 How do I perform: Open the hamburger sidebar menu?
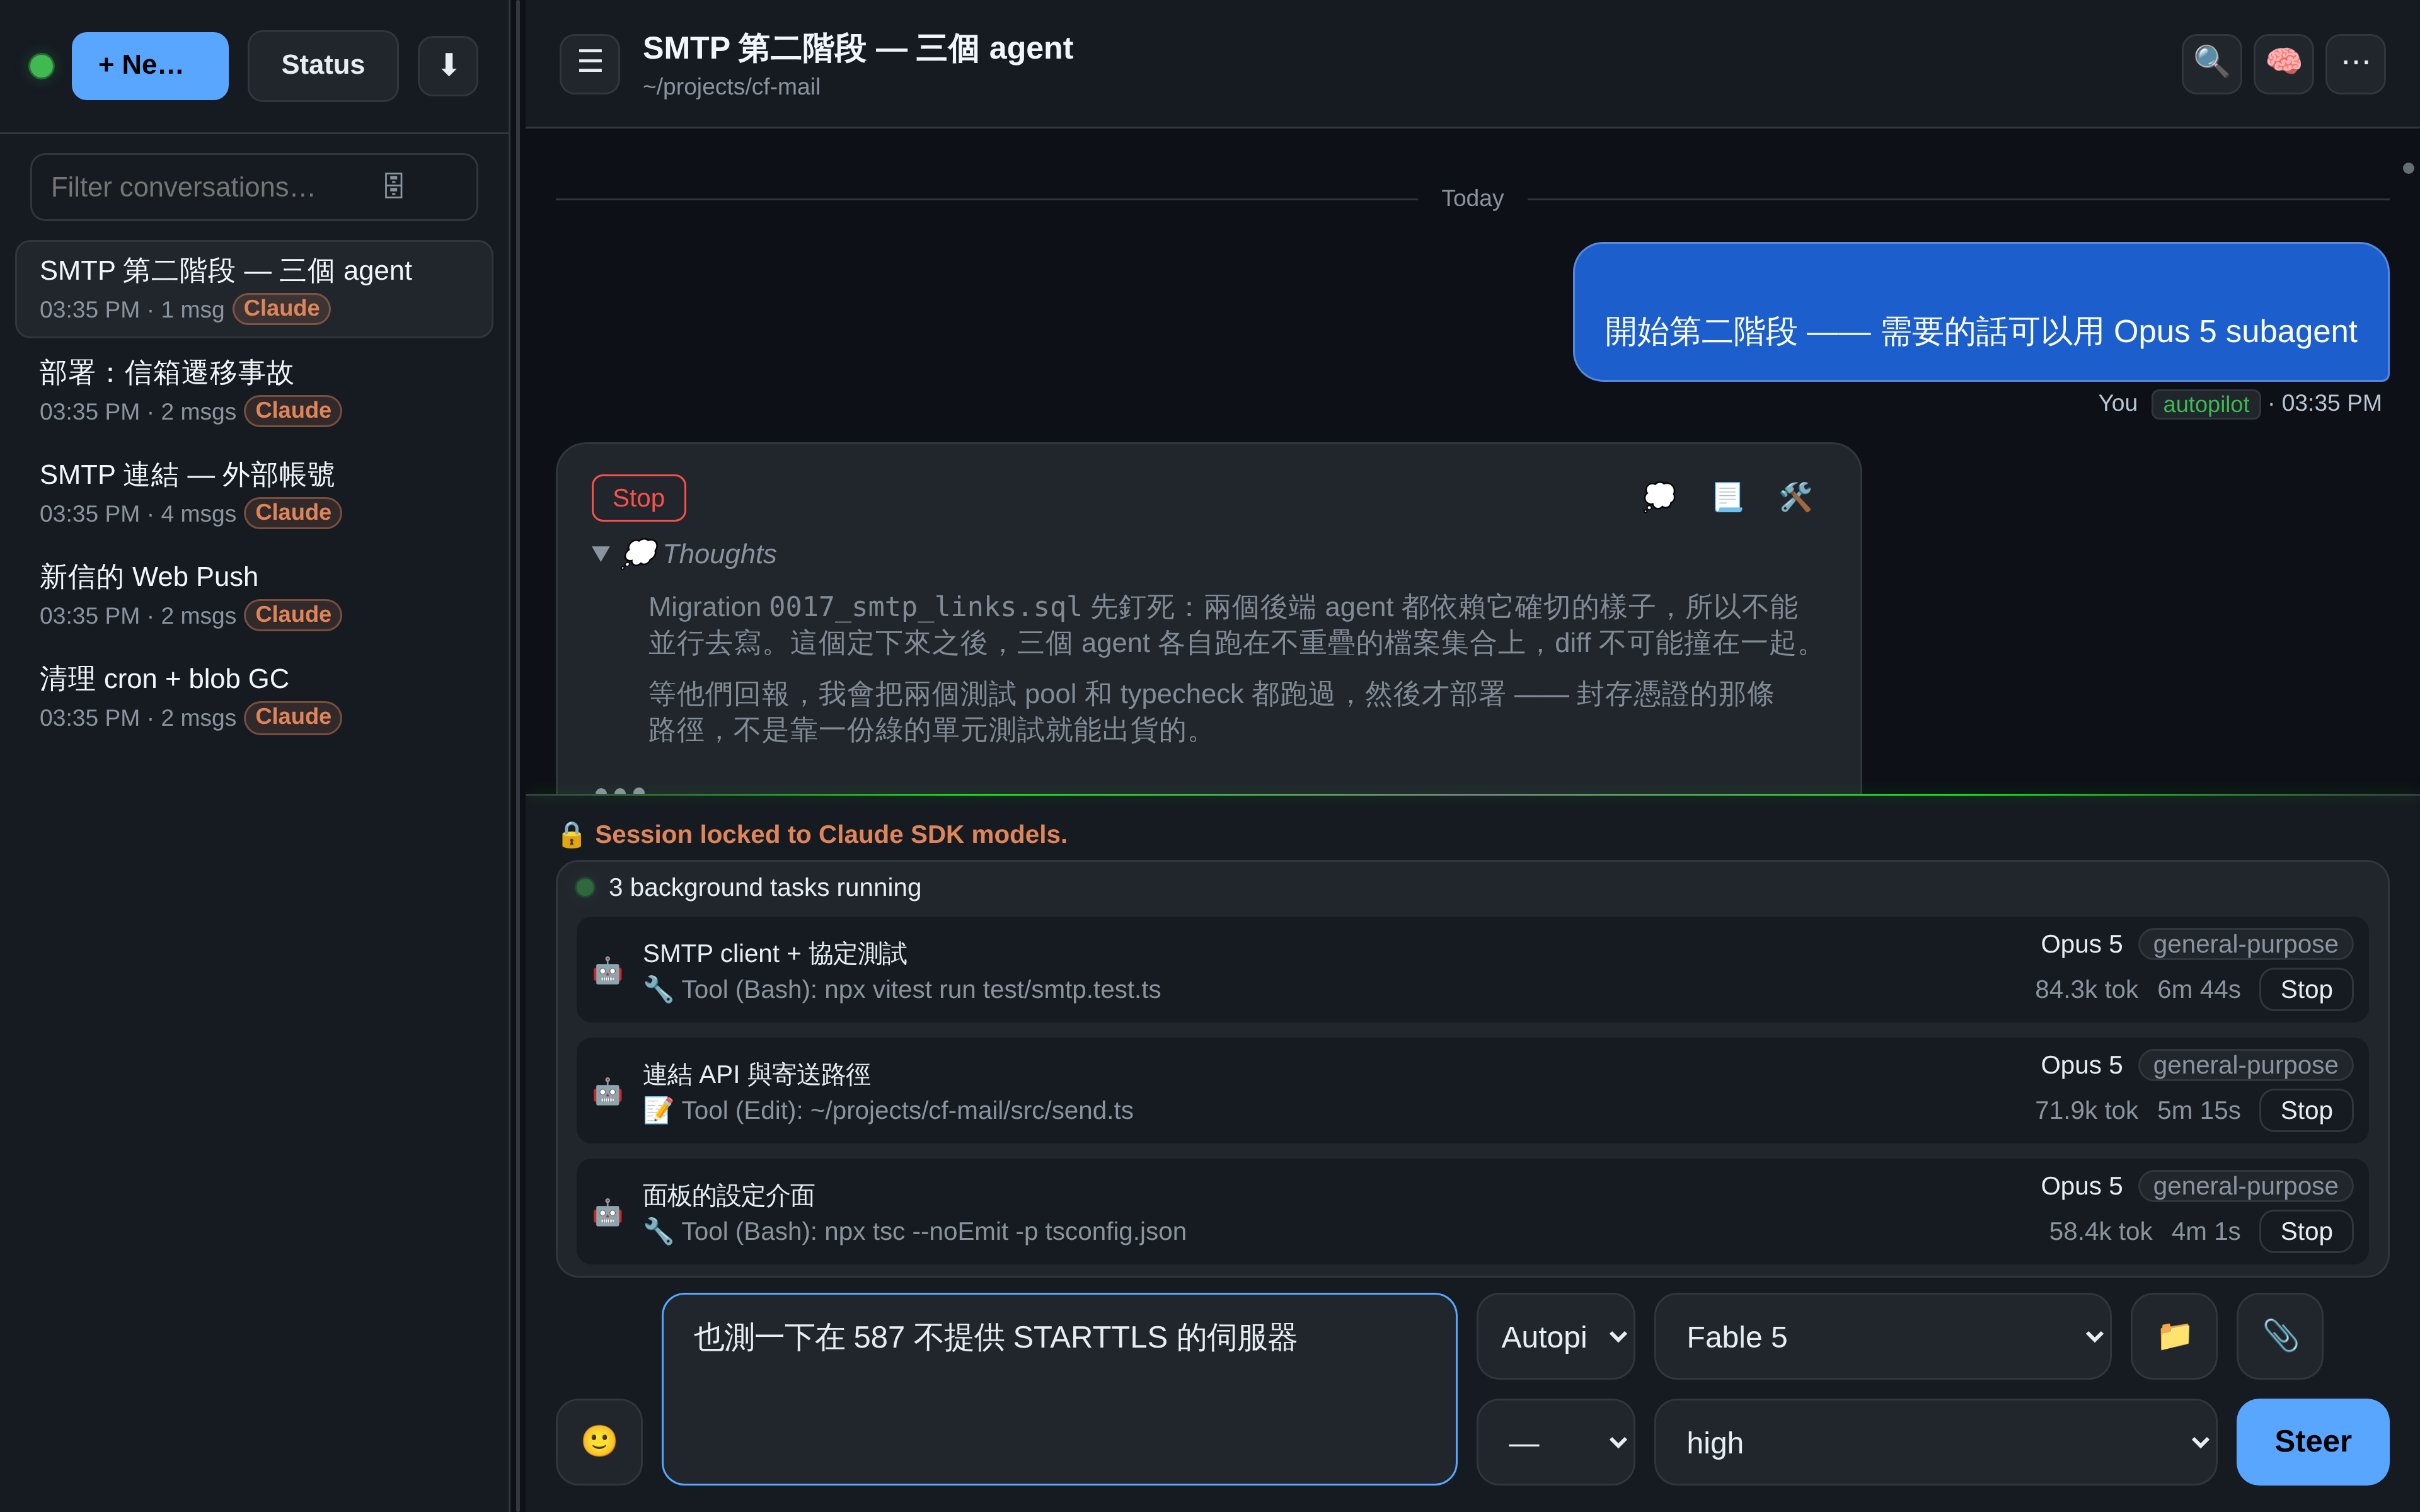point(589,64)
